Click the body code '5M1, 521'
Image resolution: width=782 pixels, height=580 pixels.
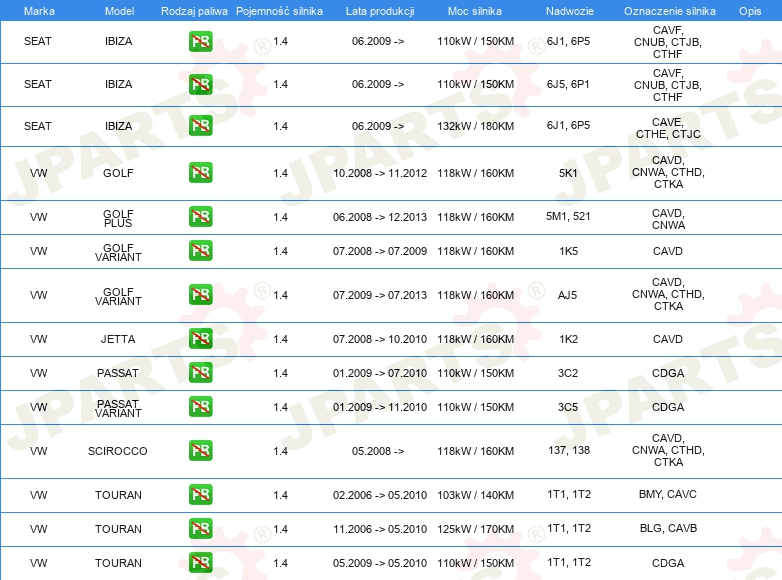point(568,216)
